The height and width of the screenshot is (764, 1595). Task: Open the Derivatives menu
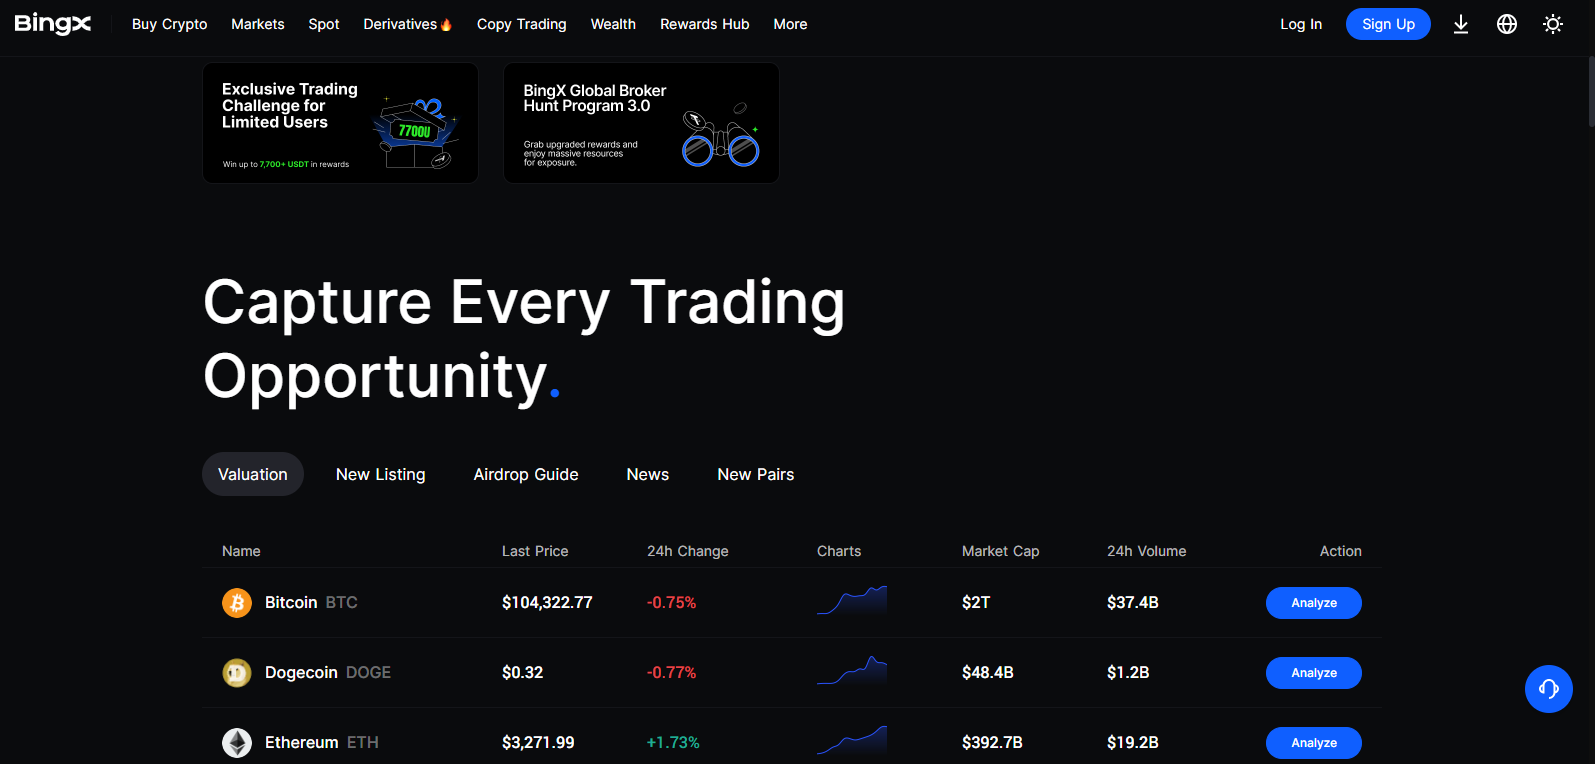(x=408, y=24)
